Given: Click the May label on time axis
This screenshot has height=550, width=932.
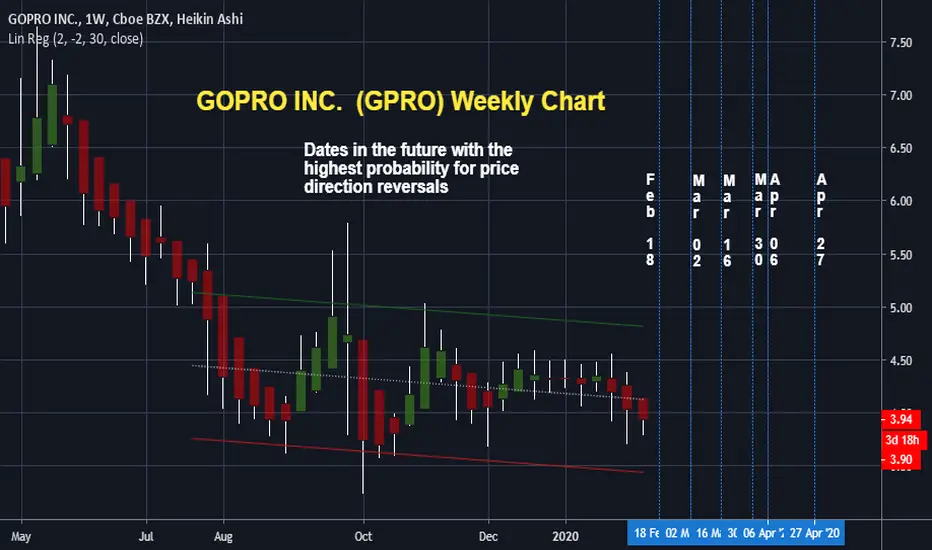Looking at the screenshot, I should tap(21, 536).
